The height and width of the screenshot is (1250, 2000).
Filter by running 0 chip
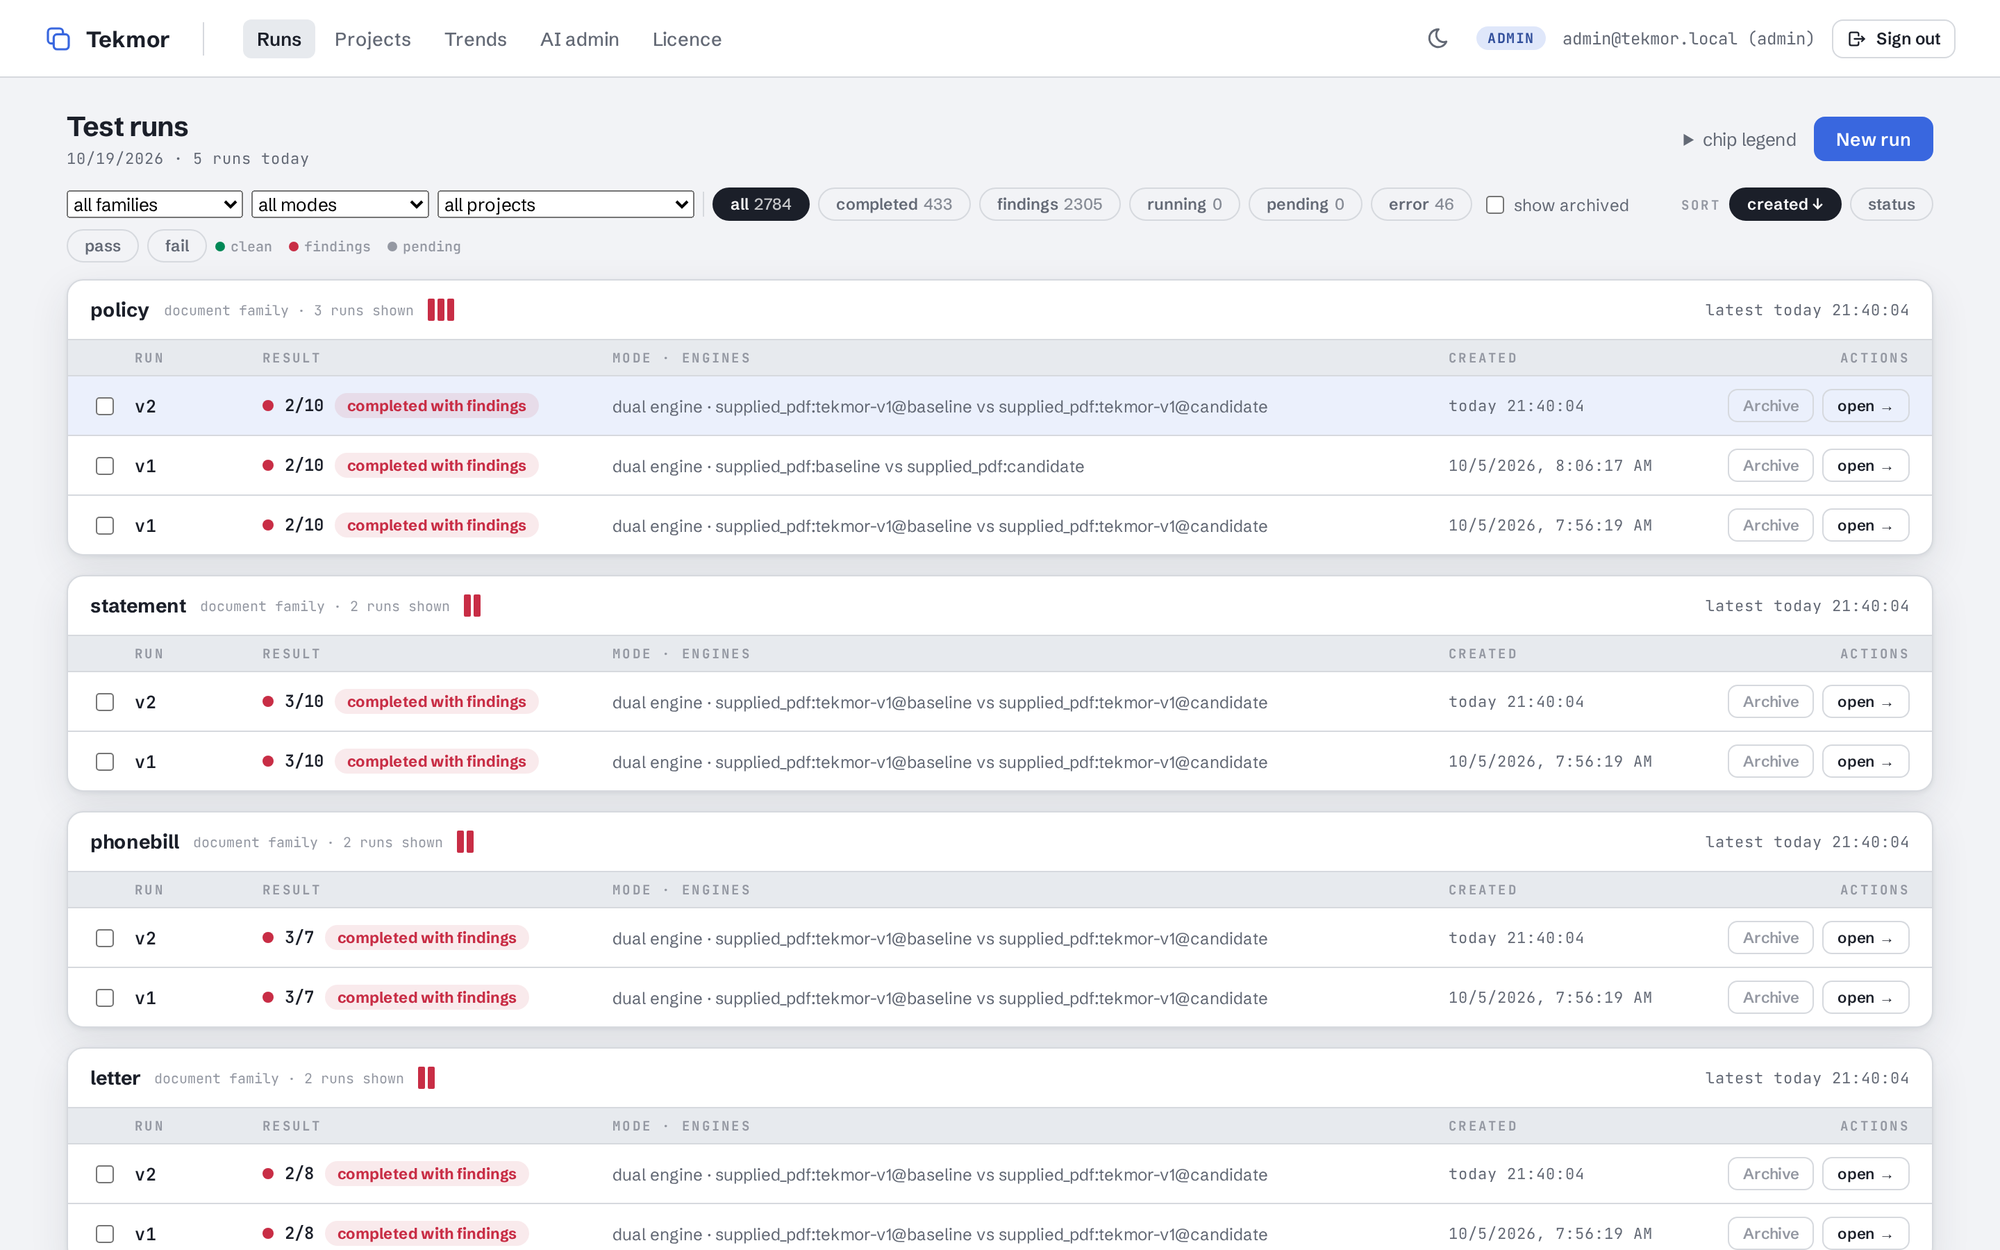coord(1184,204)
